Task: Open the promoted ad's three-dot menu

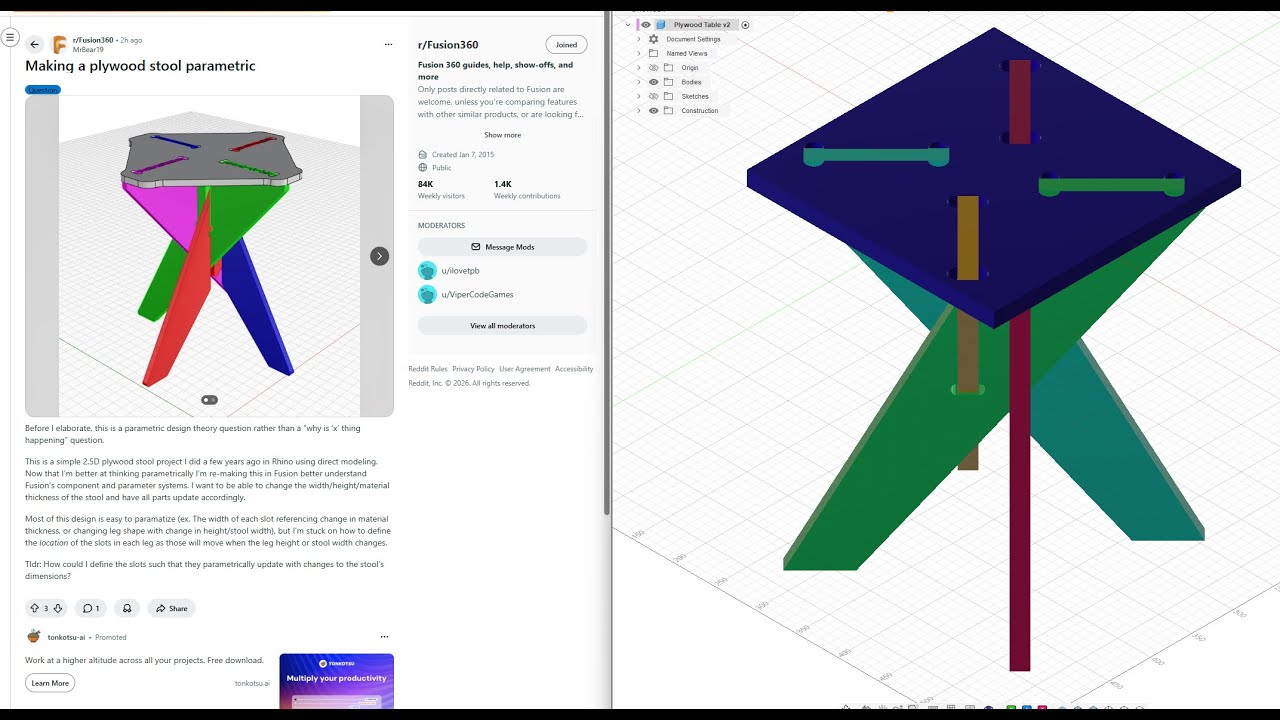Action: click(384, 637)
